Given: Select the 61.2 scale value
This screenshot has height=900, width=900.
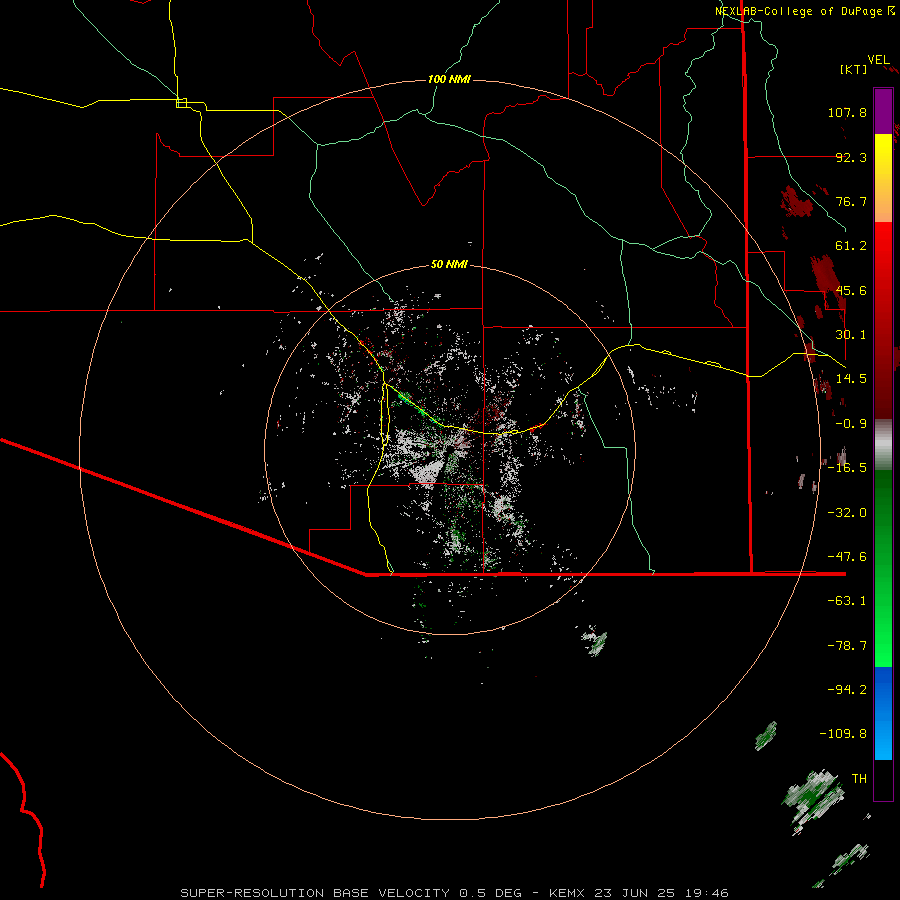Looking at the screenshot, I should pyautogui.click(x=851, y=246).
